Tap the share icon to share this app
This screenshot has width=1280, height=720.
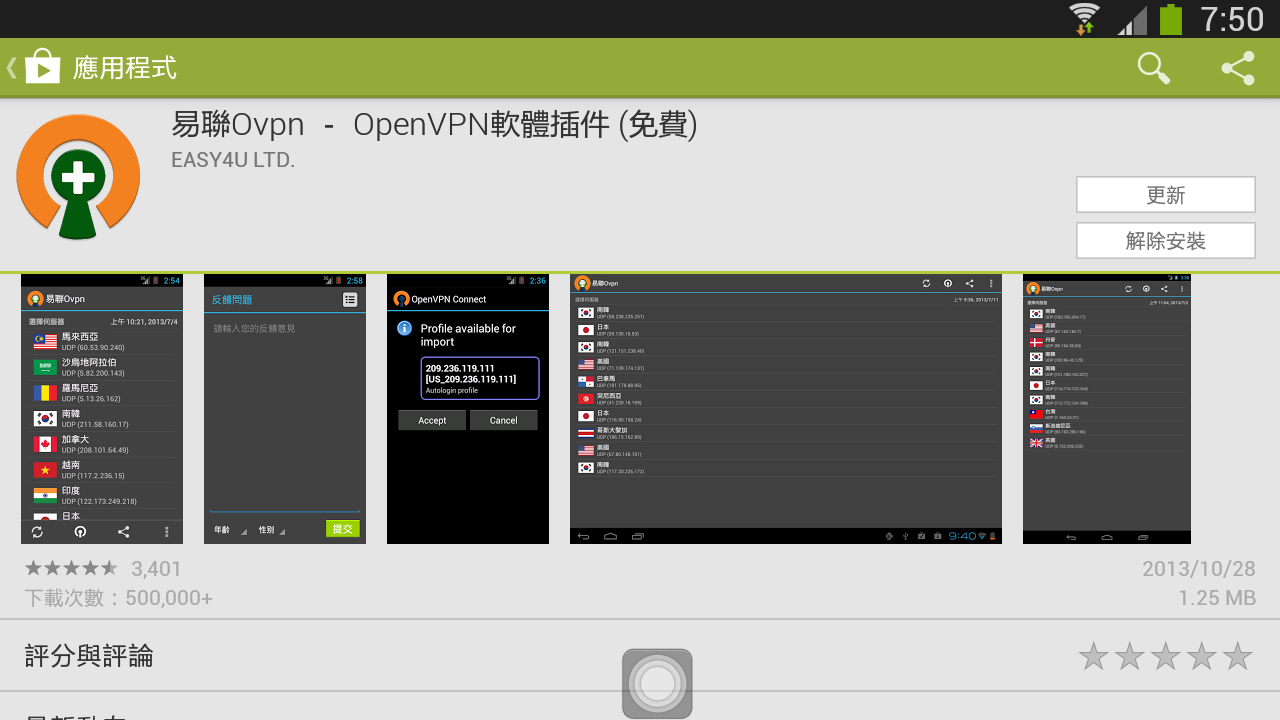1237,68
